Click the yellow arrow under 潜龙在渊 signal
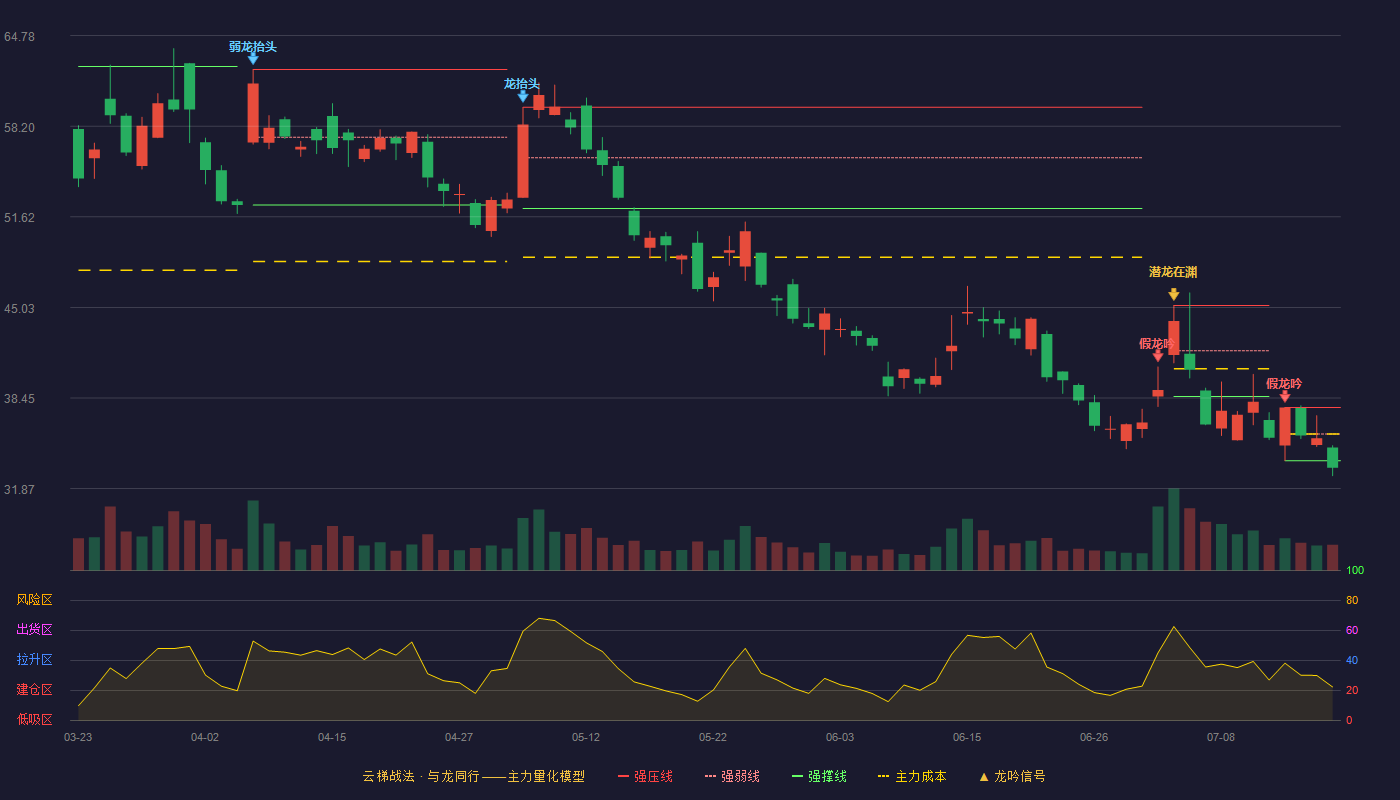This screenshot has height=800, width=1400. (1174, 295)
